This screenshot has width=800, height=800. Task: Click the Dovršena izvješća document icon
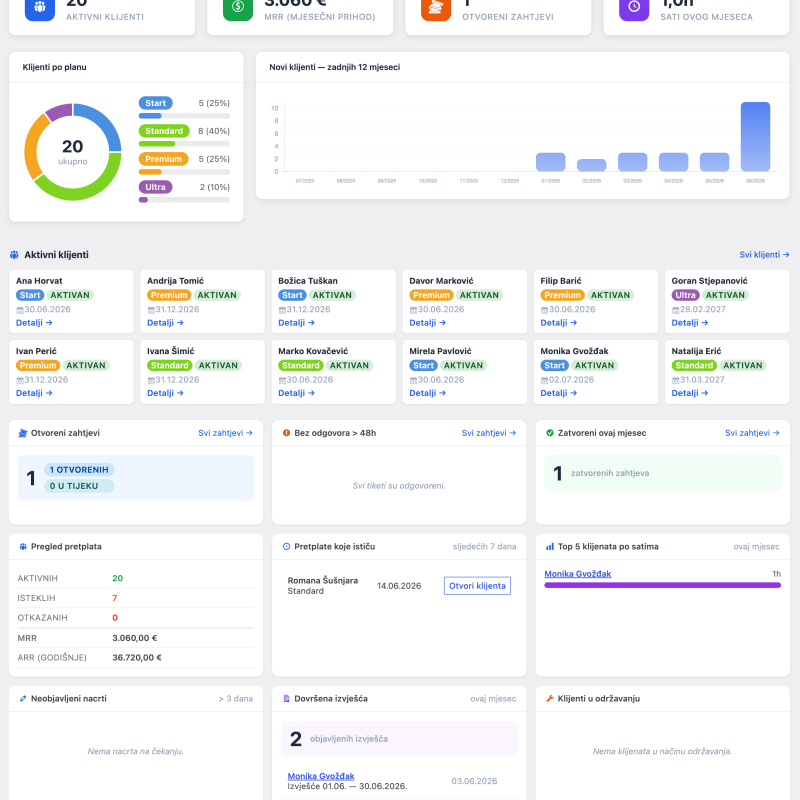pos(286,699)
